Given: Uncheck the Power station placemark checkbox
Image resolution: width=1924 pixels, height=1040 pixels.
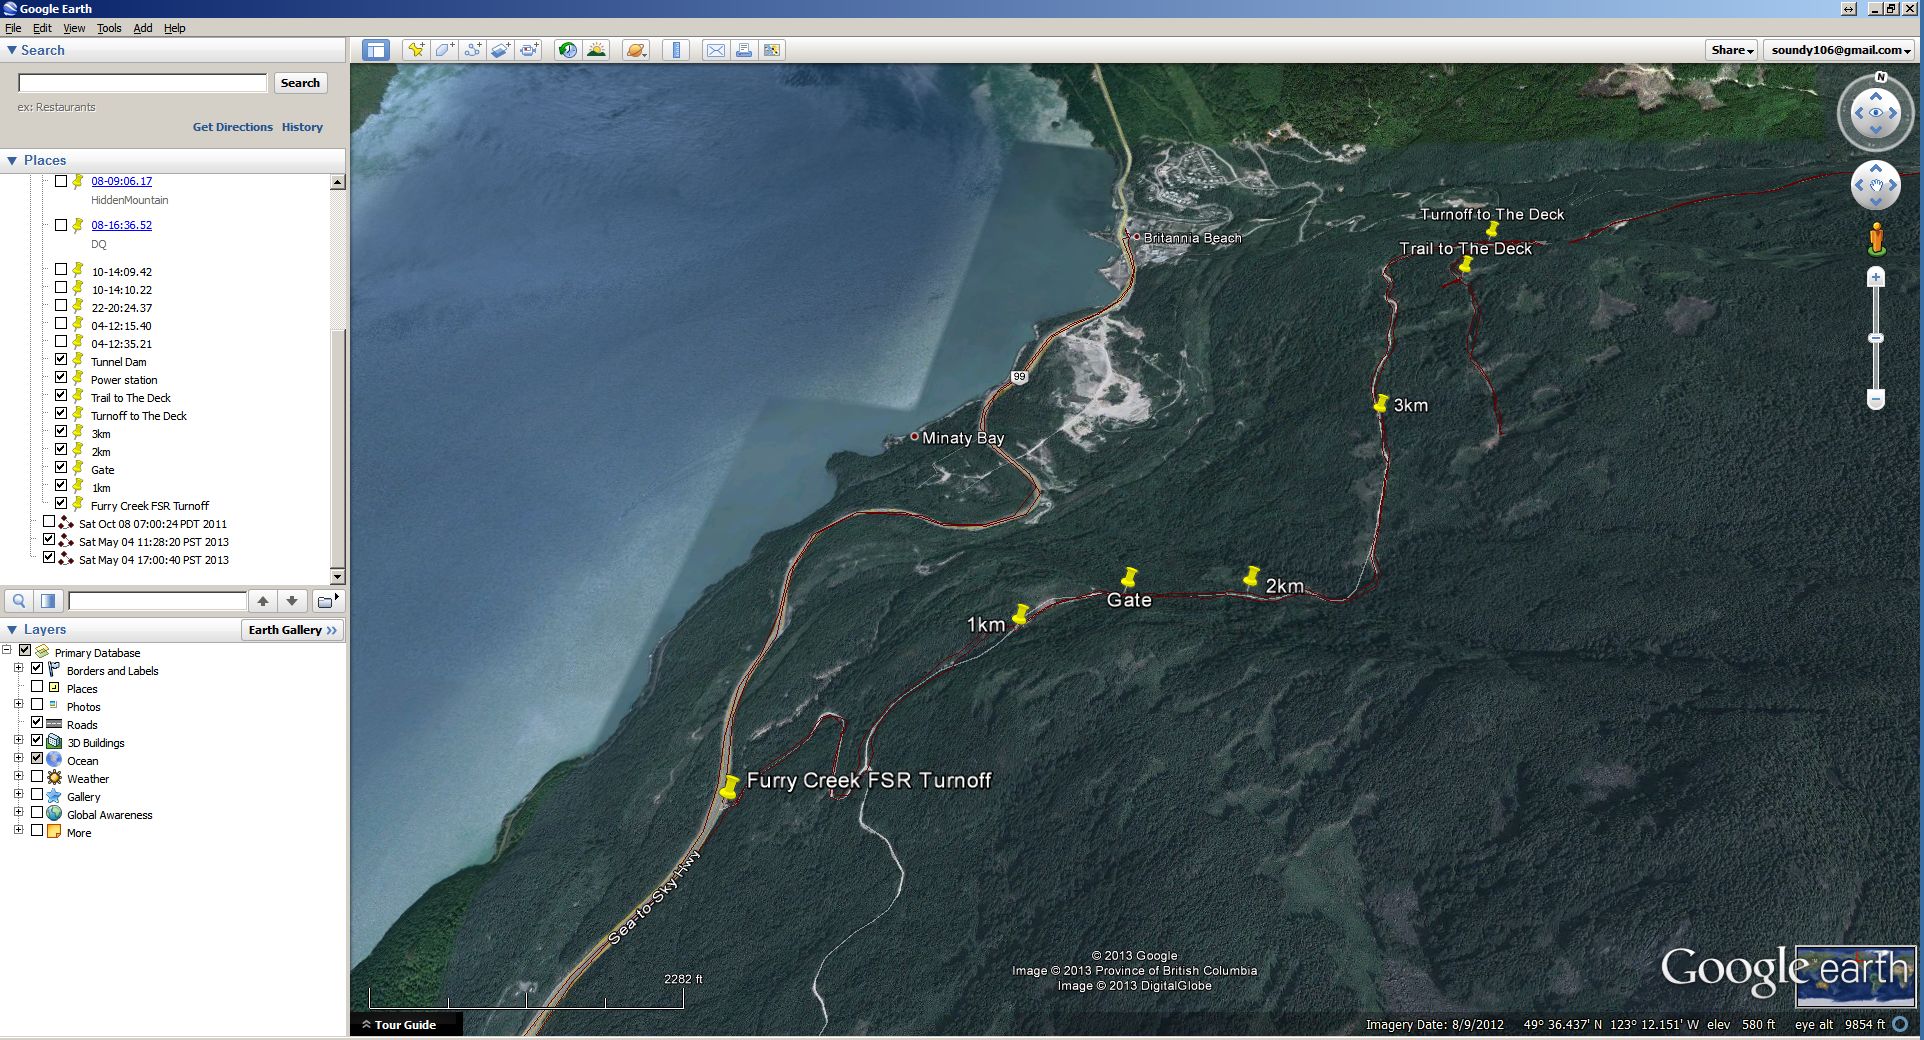Looking at the screenshot, I should tap(61, 378).
